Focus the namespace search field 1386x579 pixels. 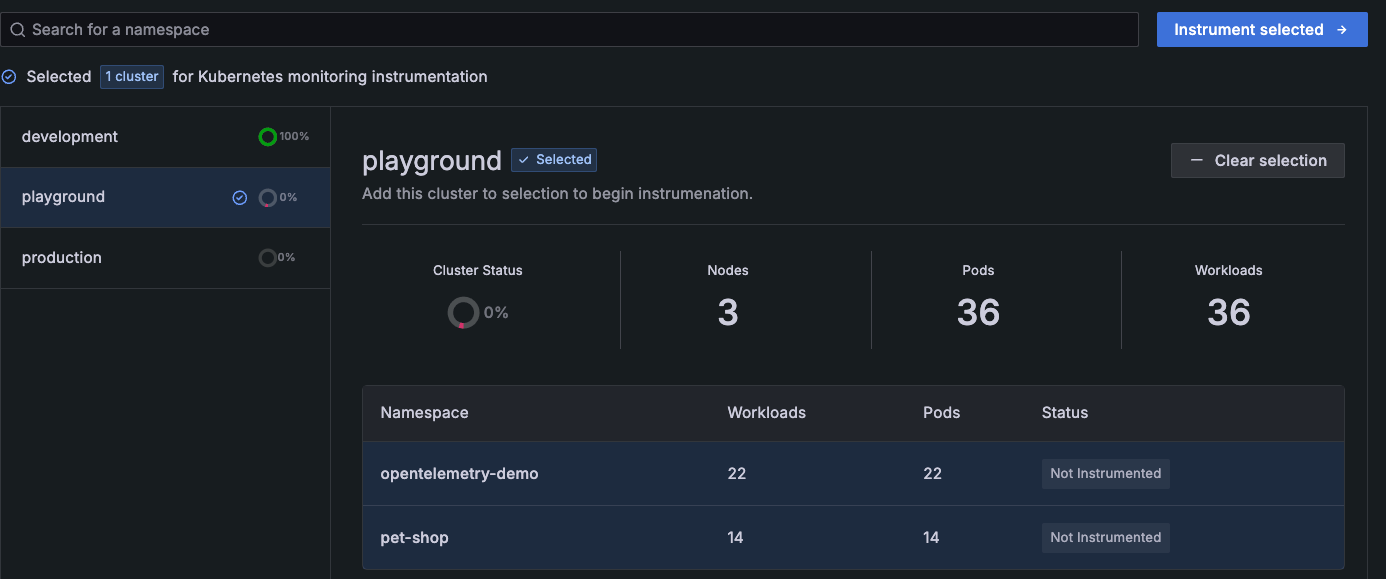coord(580,30)
